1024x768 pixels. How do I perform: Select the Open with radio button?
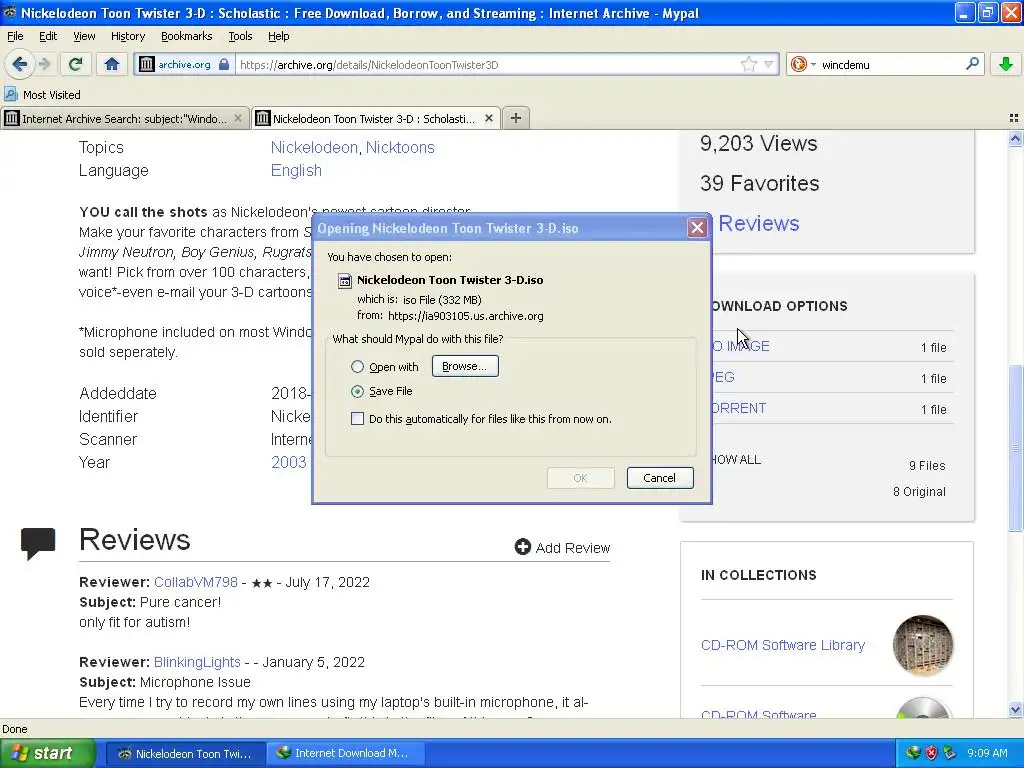tap(357, 366)
